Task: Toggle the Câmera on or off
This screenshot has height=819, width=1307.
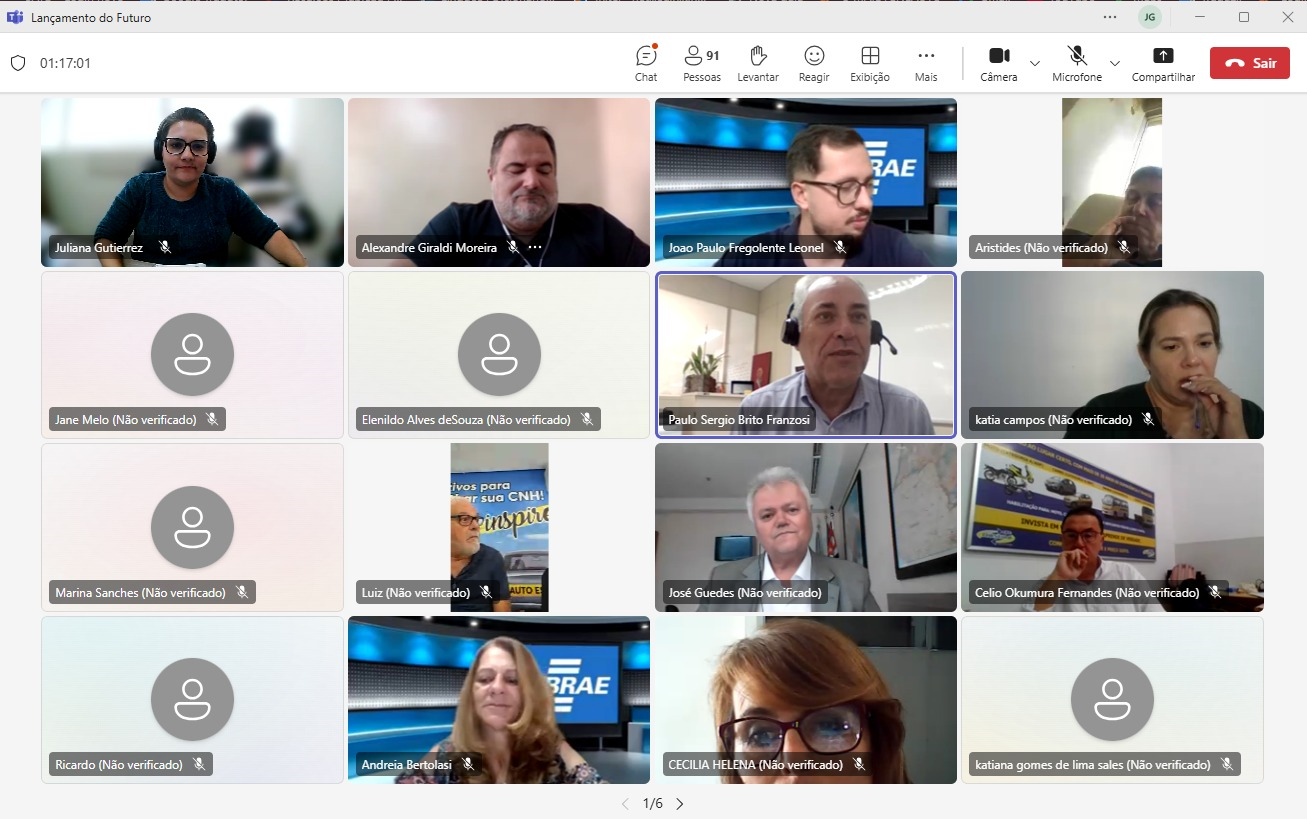Action: click(x=999, y=63)
